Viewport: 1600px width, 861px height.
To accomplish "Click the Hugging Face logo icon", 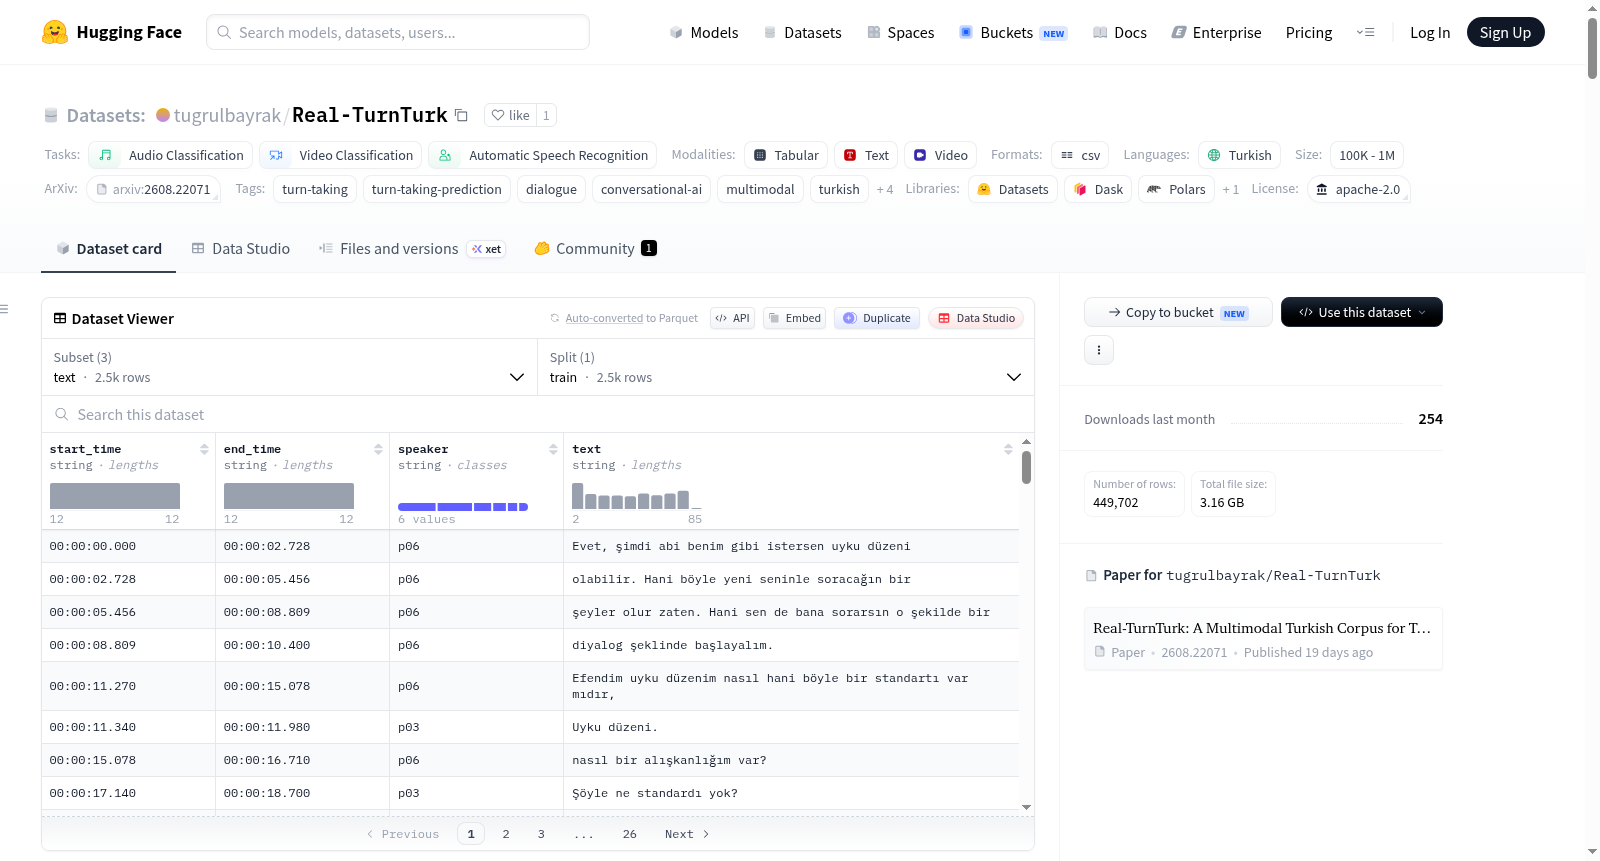I will click(x=55, y=32).
